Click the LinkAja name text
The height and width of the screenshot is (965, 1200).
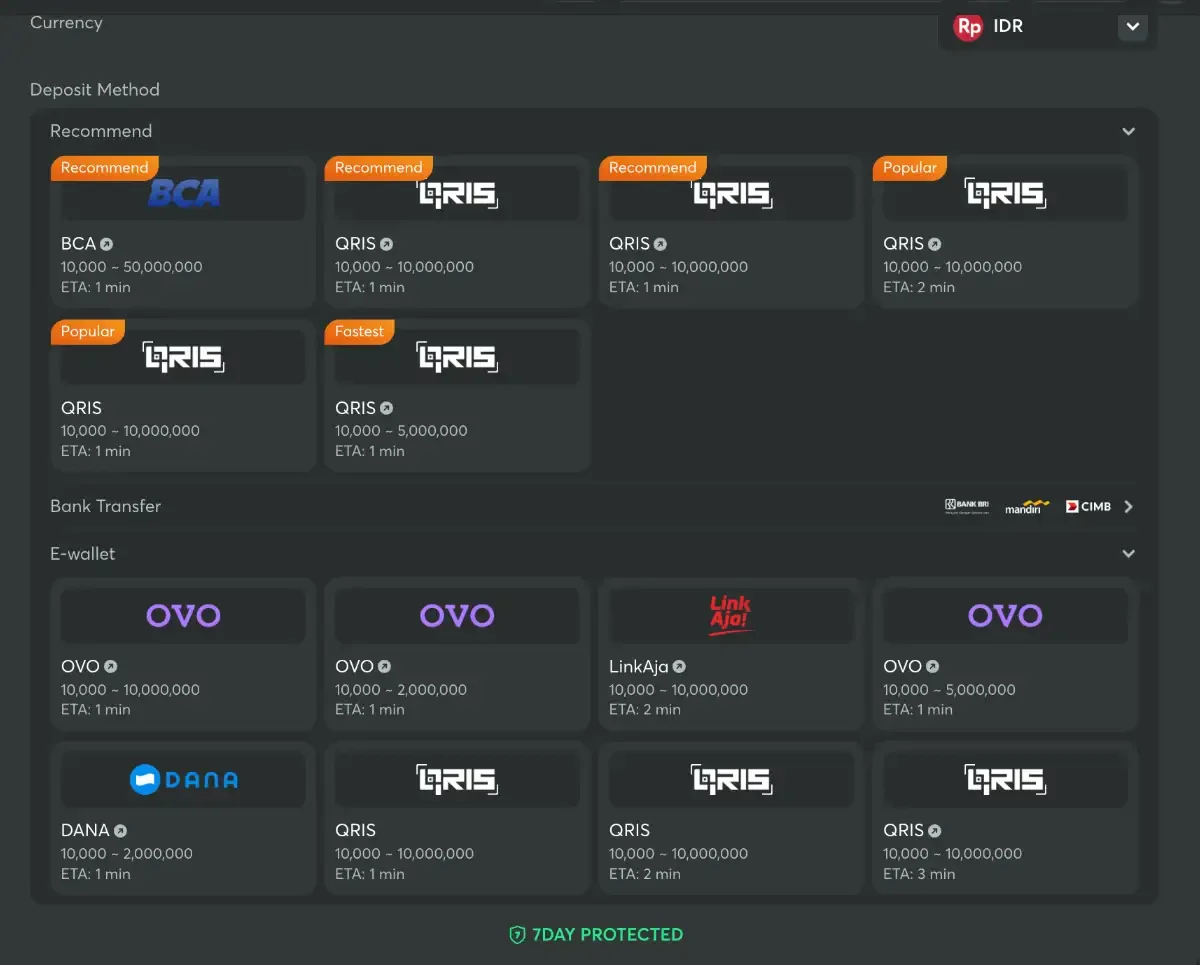639,667
